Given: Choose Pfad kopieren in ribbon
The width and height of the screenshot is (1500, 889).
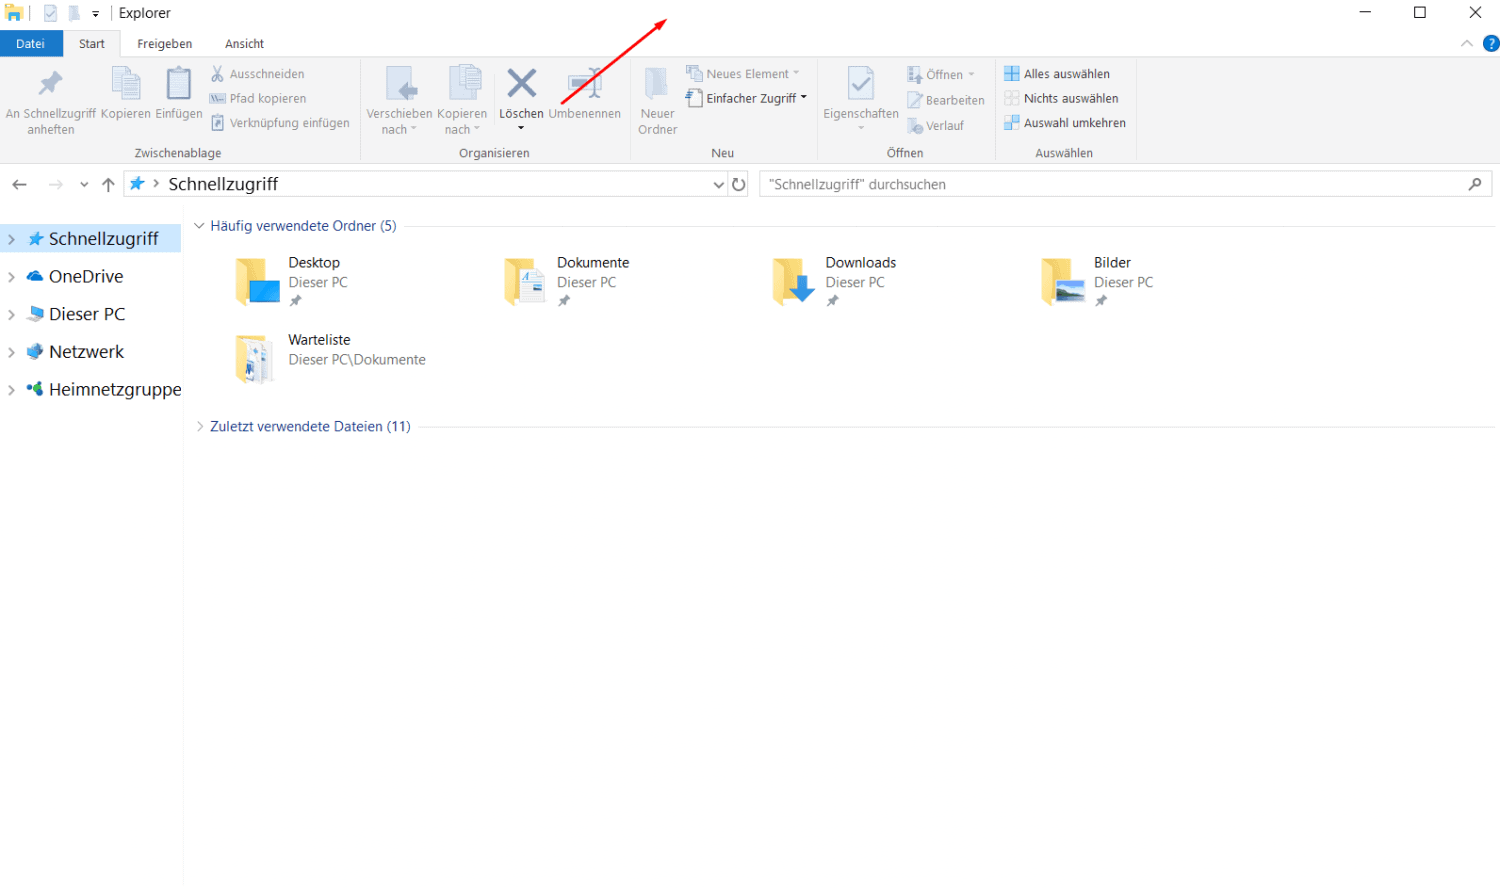Looking at the screenshot, I should click(x=258, y=98).
